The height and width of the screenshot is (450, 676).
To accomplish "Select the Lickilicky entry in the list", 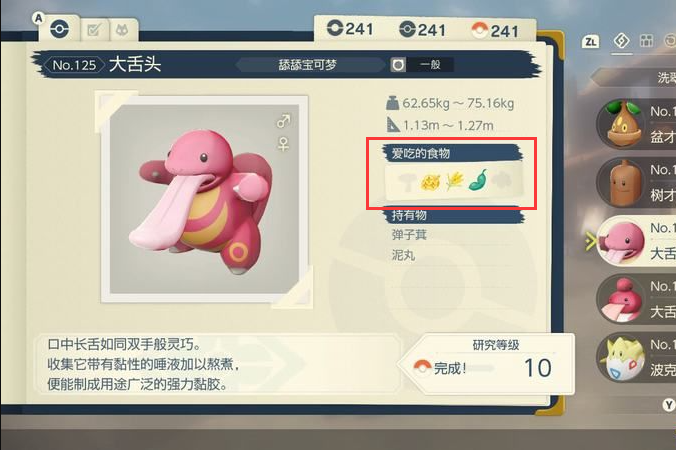I will [x=636, y=299].
